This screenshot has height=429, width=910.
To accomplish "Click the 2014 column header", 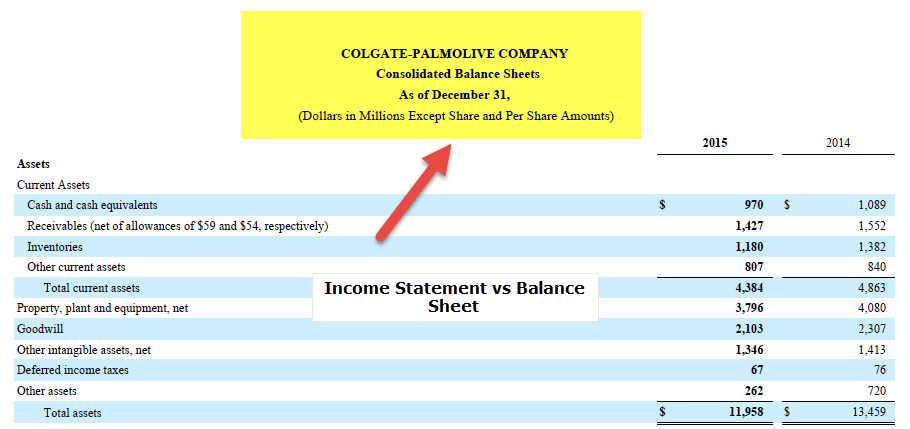I will [x=838, y=143].
